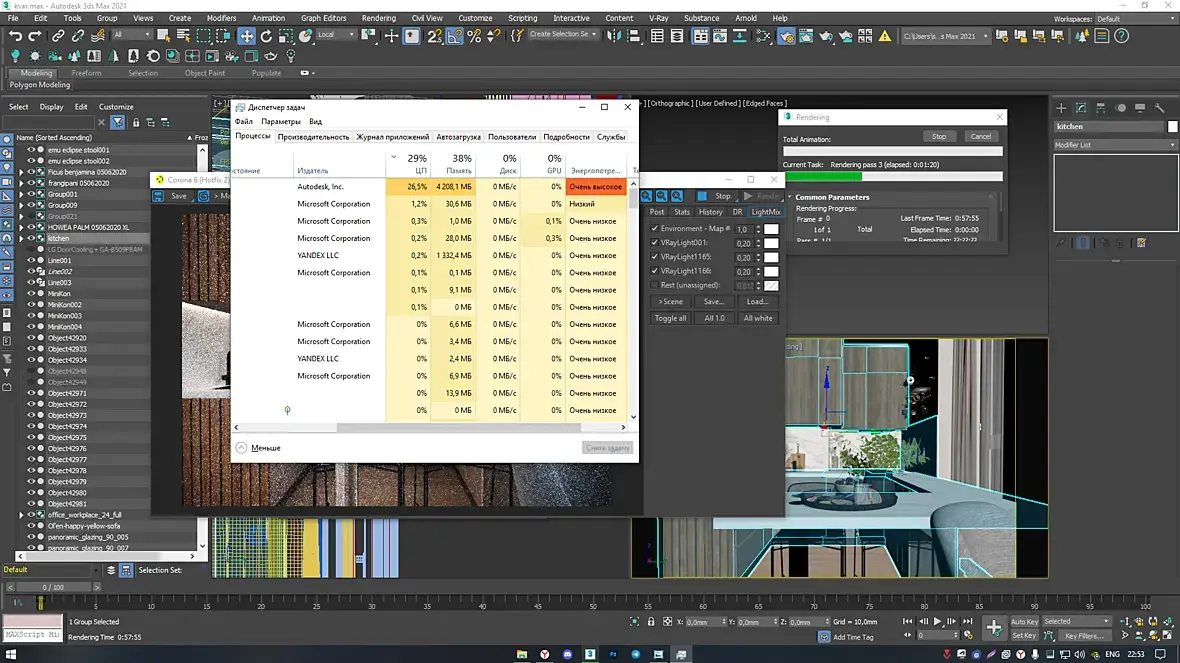Image resolution: width=1180 pixels, height=663 pixels.
Task: Click the Toggle all LightMix button
Action: [671, 318]
